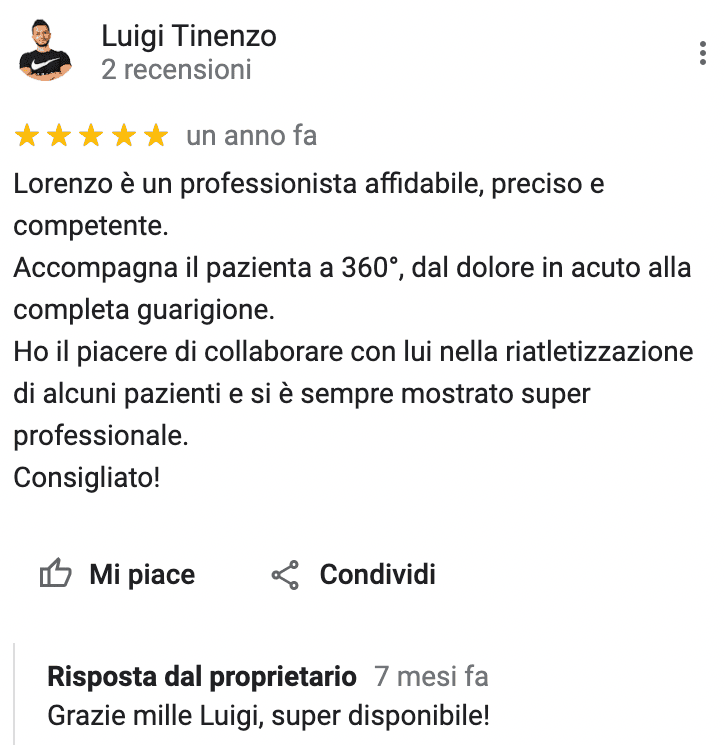This screenshot has height=745, width=725.
Task: Open the three-dot review options menu
Action: click(702, 53)
